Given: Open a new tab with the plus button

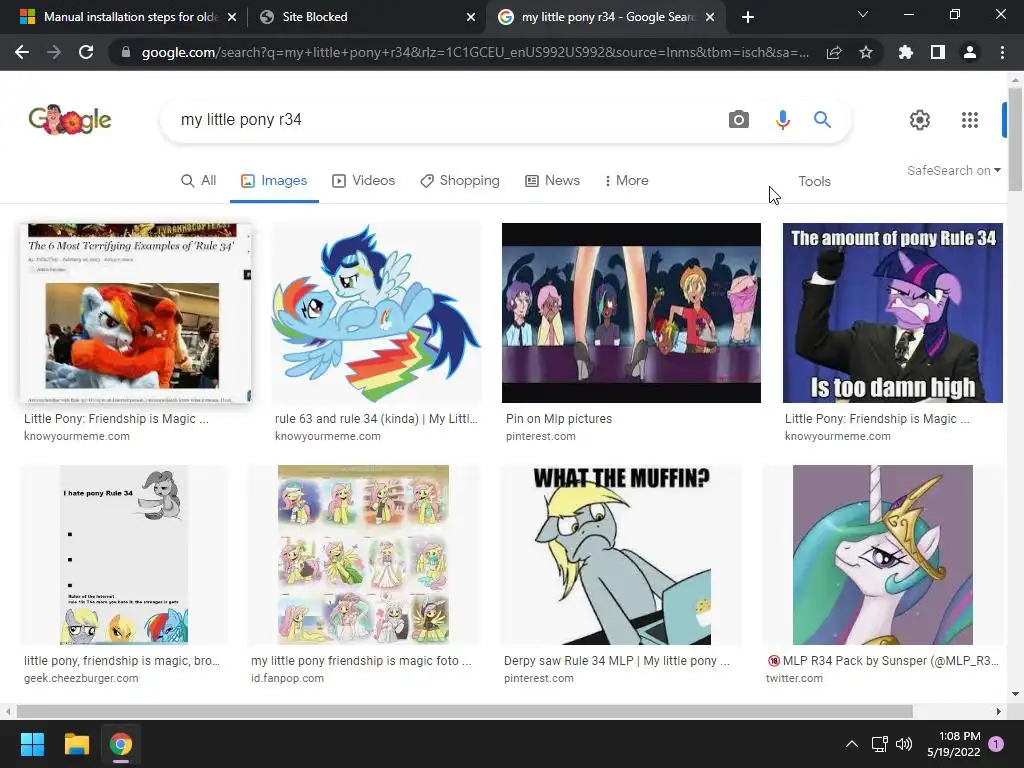Looking at the screenshot, I should [748, 17].
